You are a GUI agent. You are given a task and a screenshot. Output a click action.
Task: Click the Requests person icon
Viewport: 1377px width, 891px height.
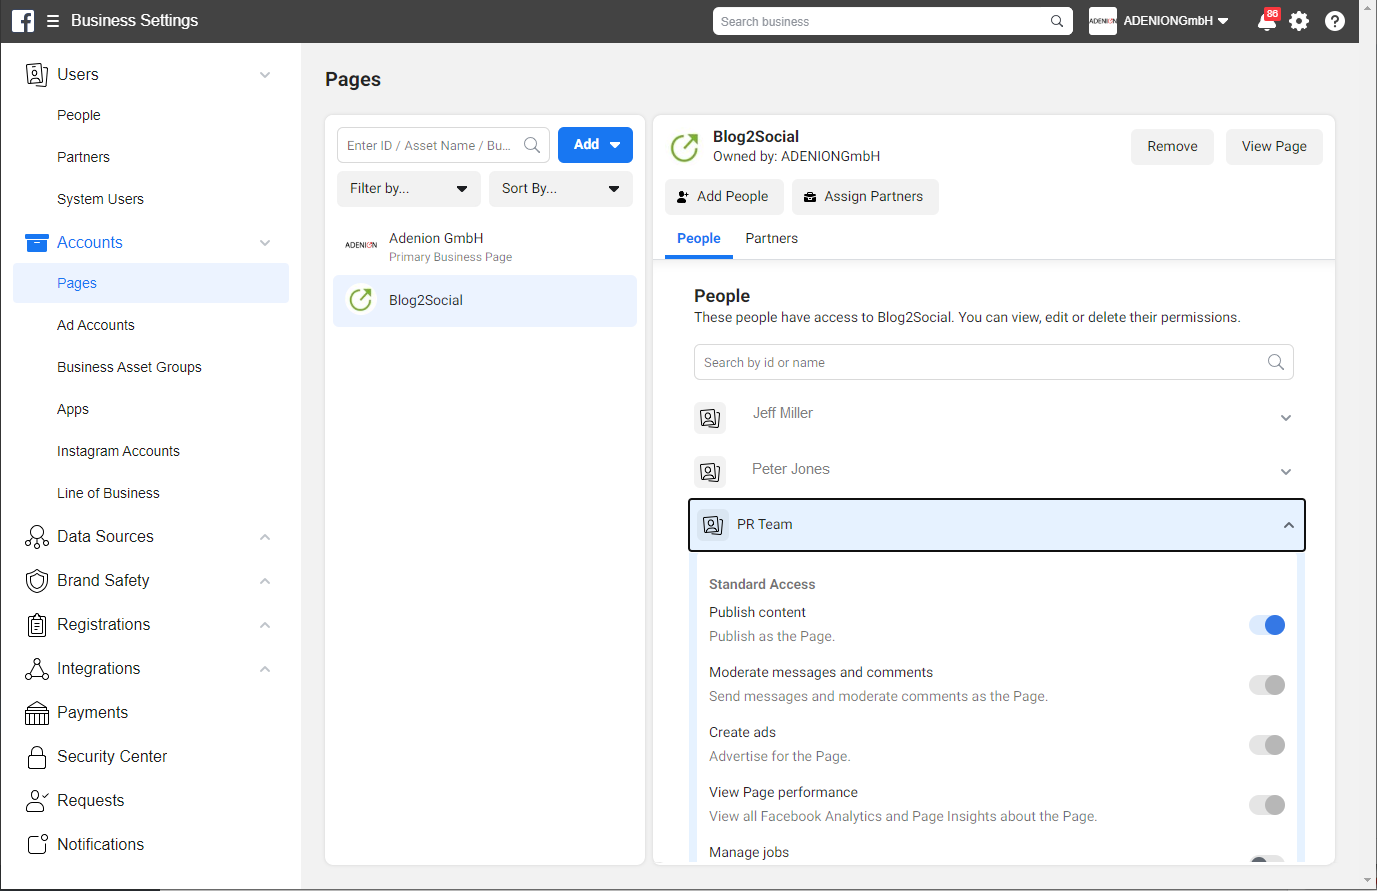coord(37,801)
